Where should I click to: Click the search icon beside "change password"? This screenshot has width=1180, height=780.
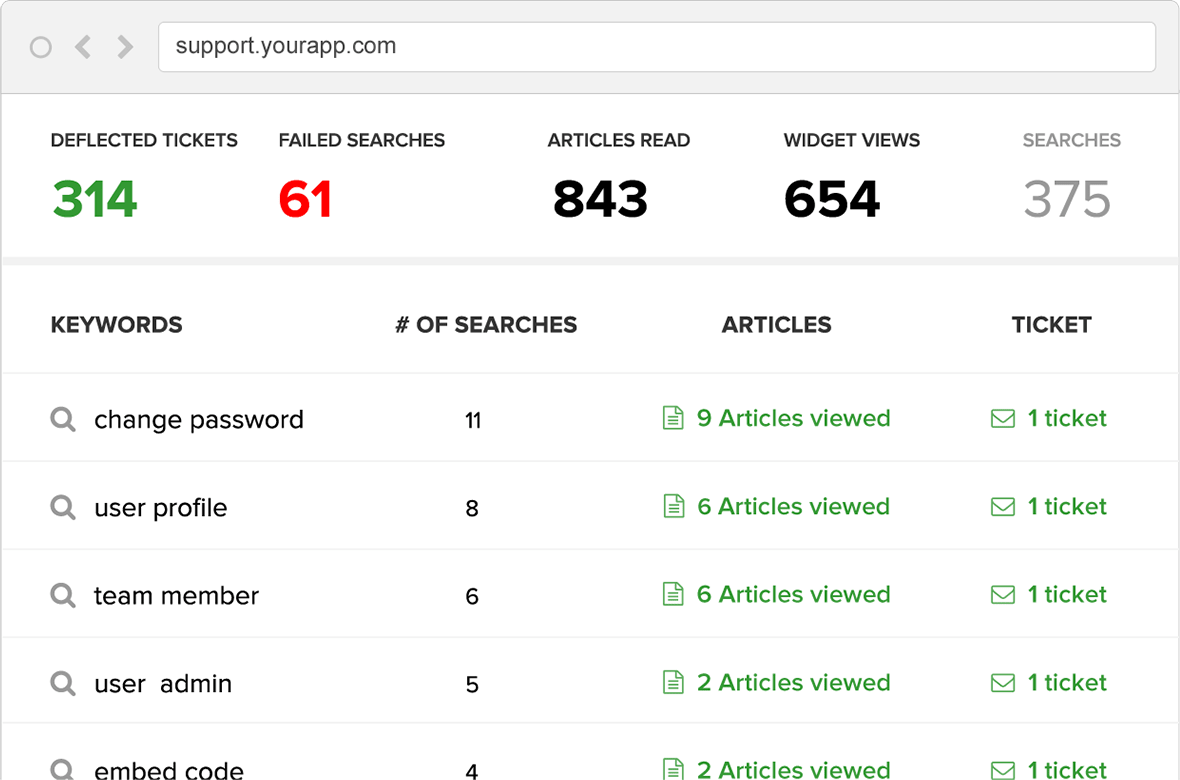point(62,420)
